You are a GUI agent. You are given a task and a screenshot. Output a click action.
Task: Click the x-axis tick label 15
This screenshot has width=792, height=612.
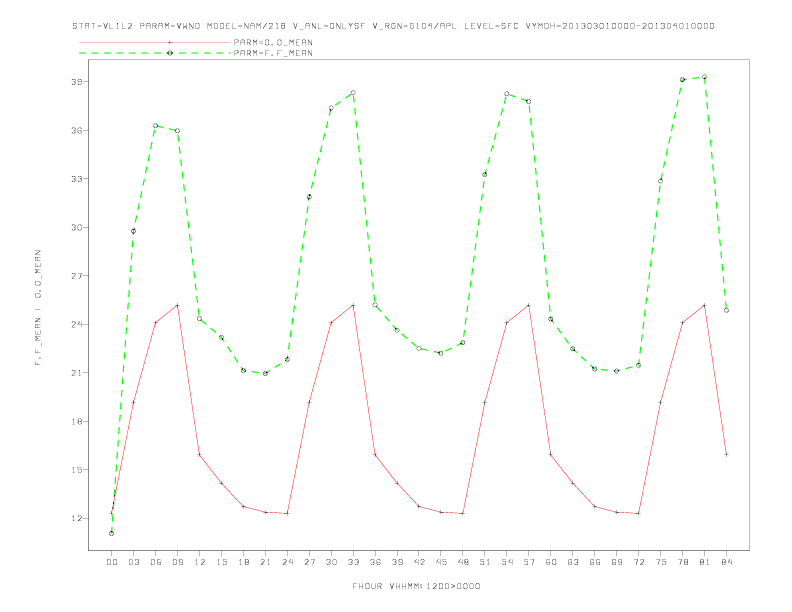click(x=221, y=562)
